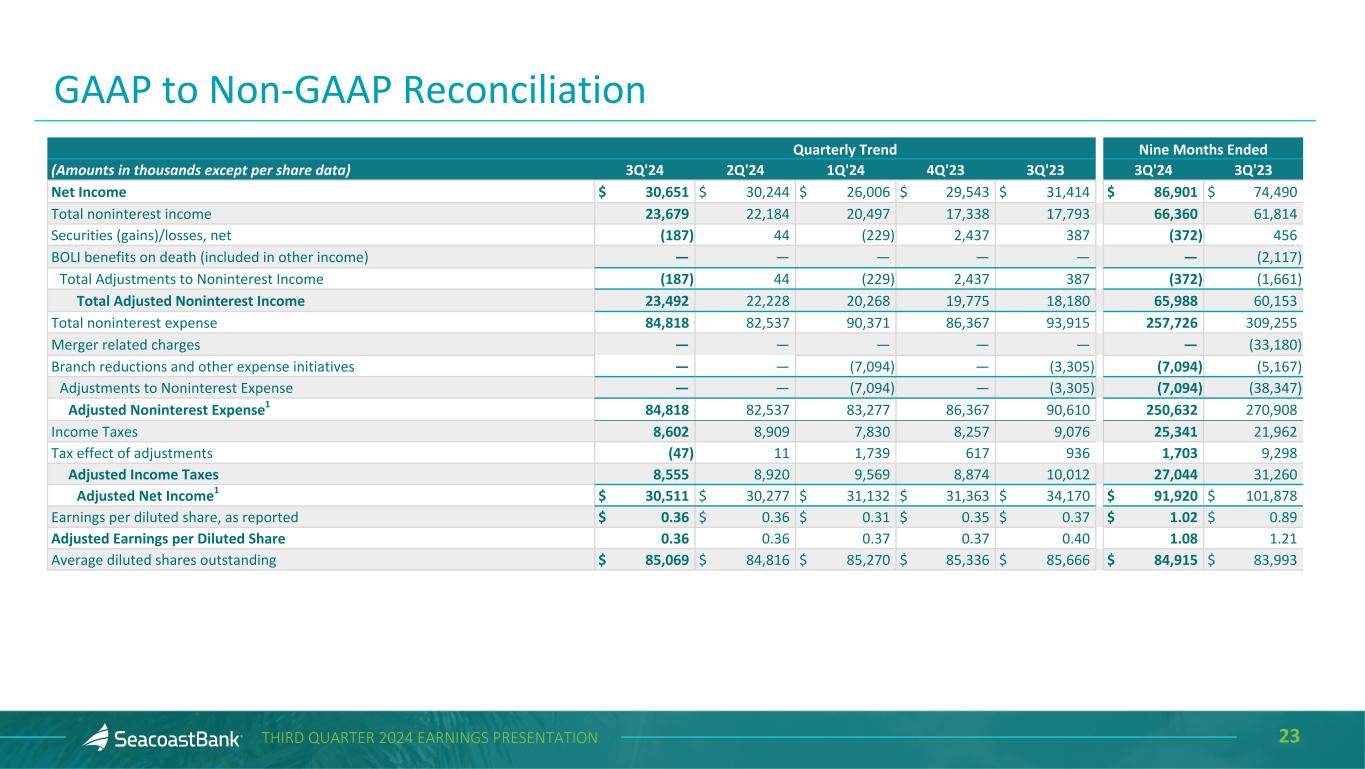
Task: Click the Third Quarter 2024 Earnings Presentation footer
Action: click(x=430, y=738)
